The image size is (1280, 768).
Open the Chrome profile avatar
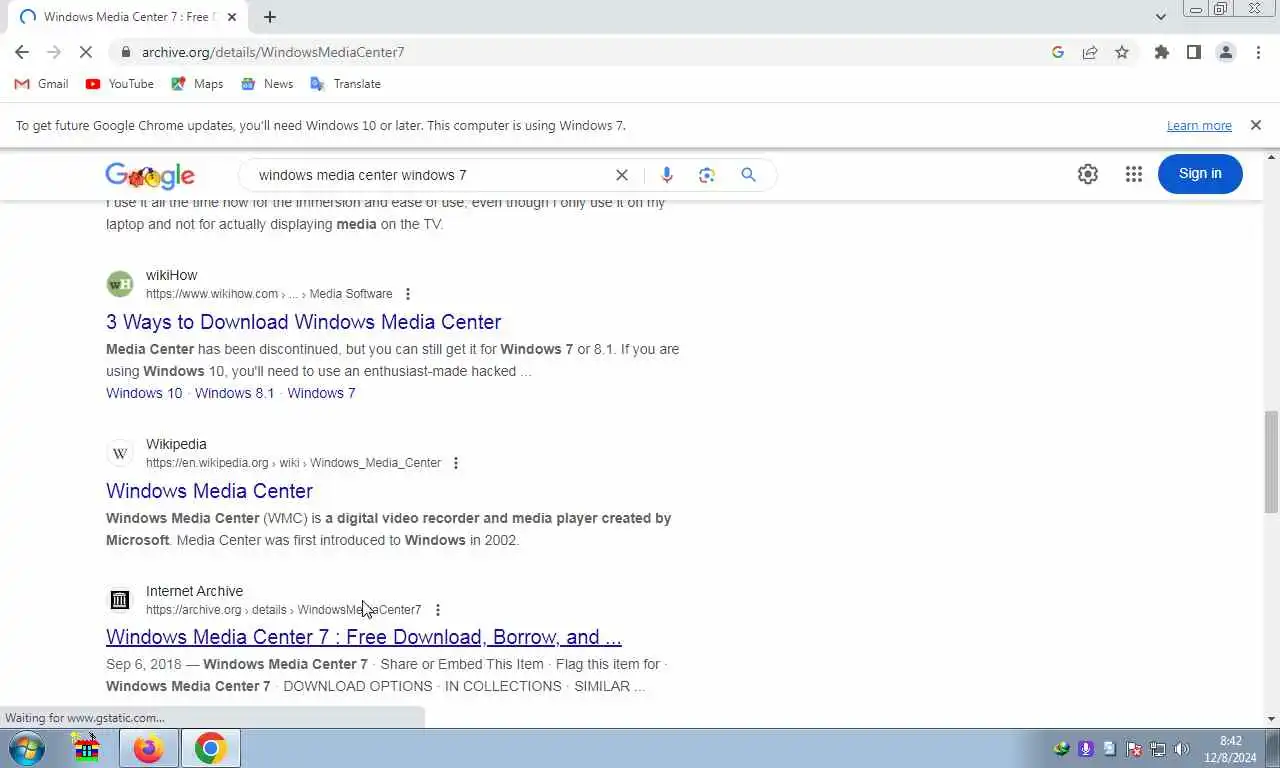coord(1226,52)
